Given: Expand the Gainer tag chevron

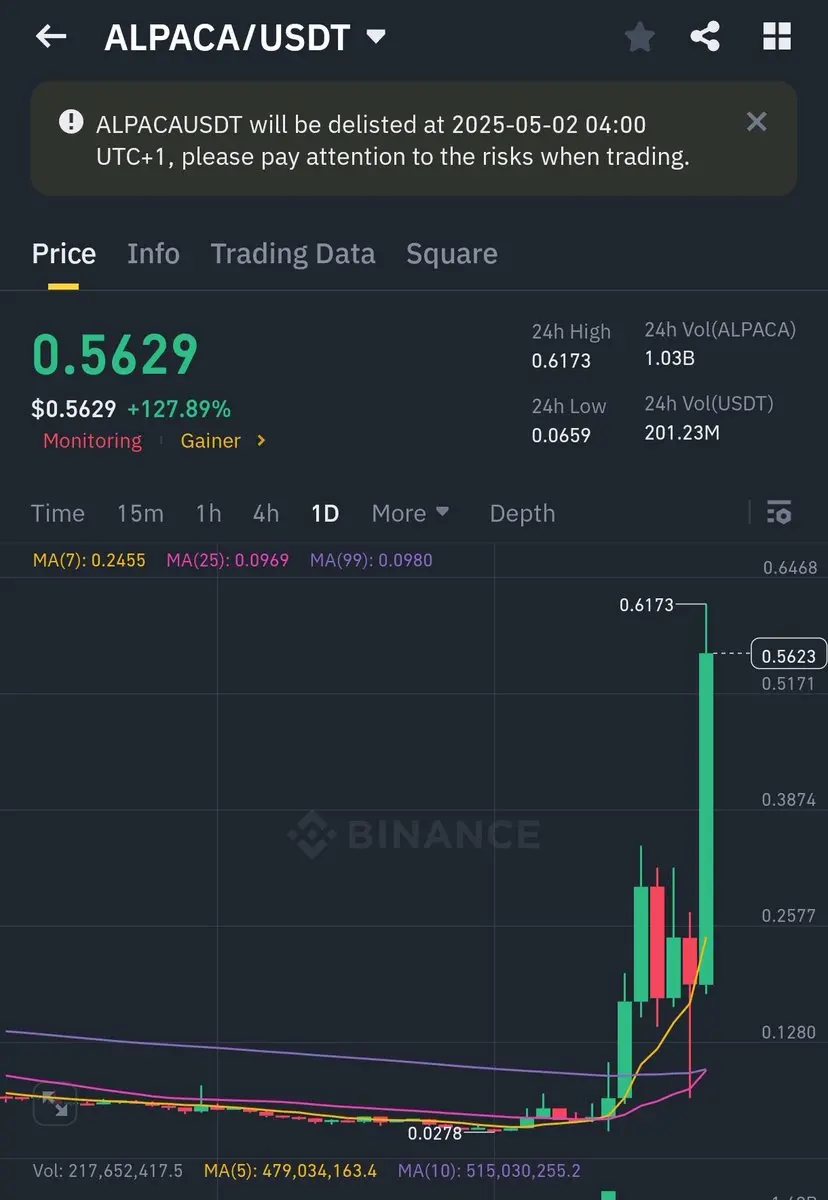Looking at the screenshot, I should 261,440.
